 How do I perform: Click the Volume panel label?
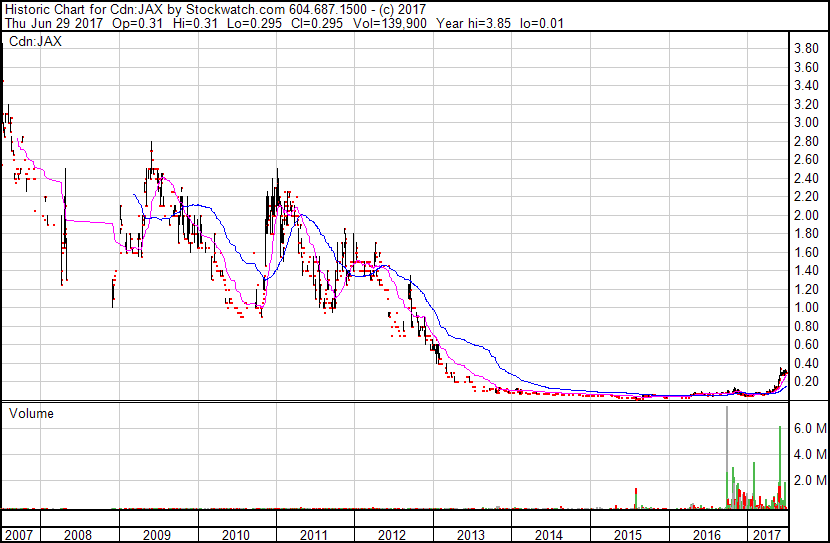pyautogui.click(x=31, y=413)
